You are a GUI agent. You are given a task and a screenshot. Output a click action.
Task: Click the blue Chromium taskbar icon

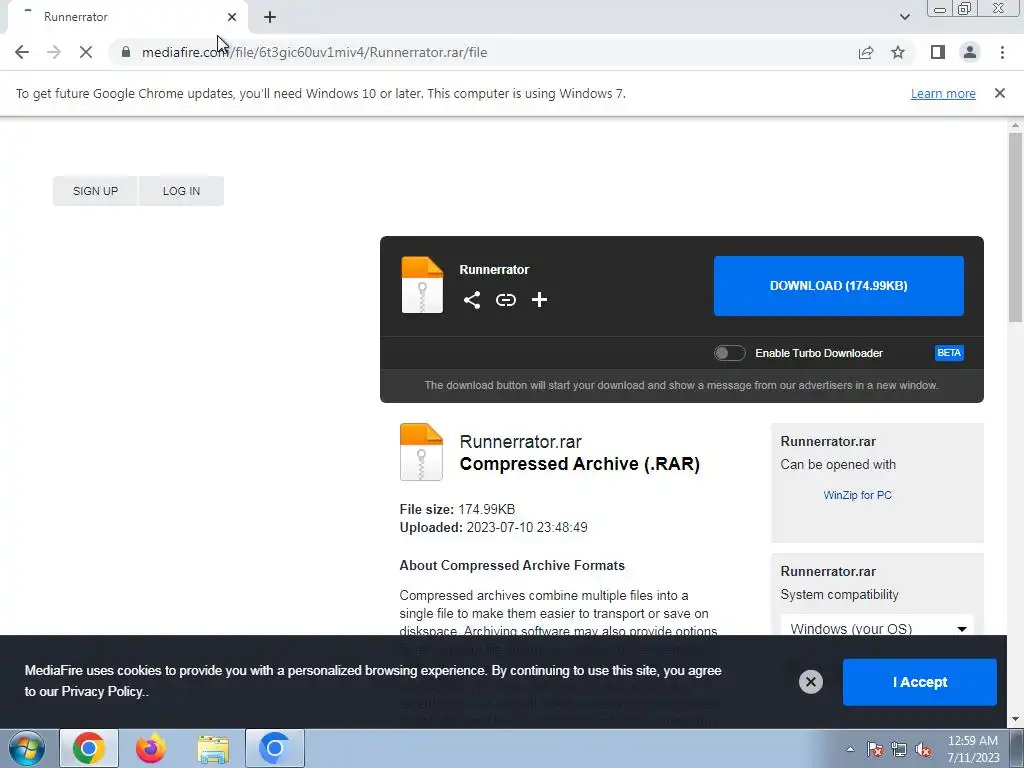tap(275, 748)
